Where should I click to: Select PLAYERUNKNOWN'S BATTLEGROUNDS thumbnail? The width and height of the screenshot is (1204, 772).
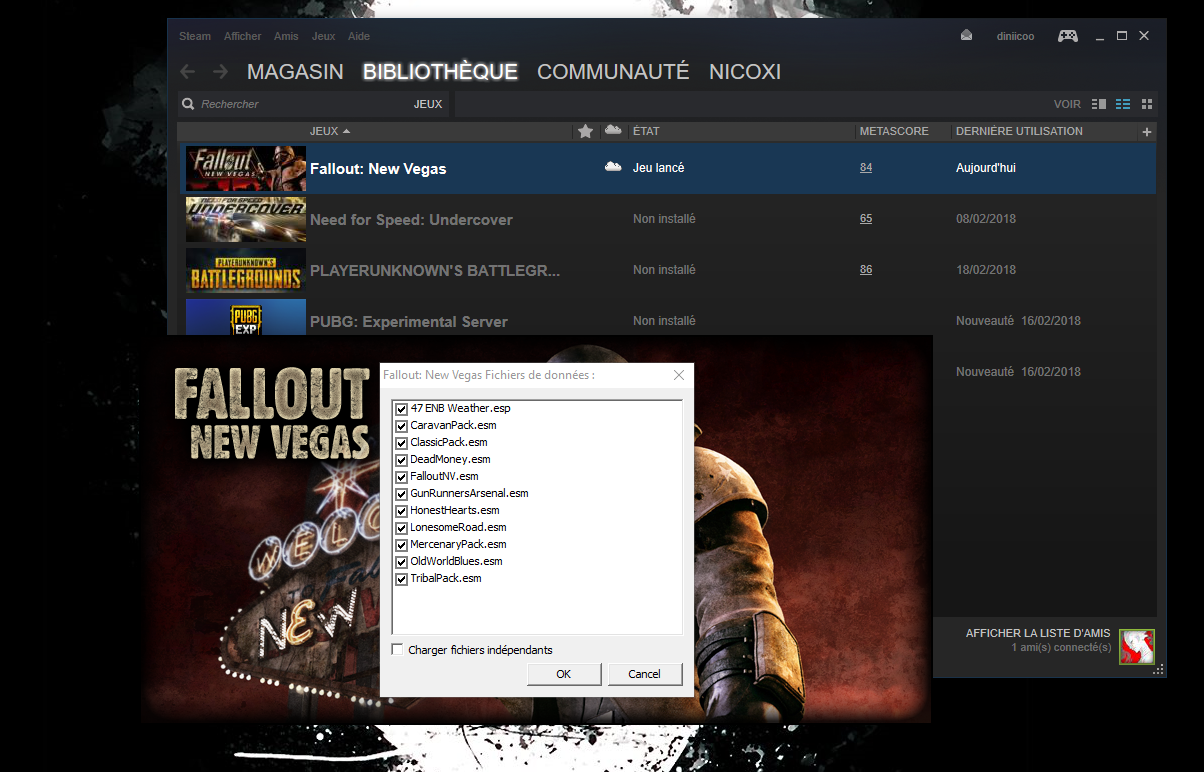246,270
